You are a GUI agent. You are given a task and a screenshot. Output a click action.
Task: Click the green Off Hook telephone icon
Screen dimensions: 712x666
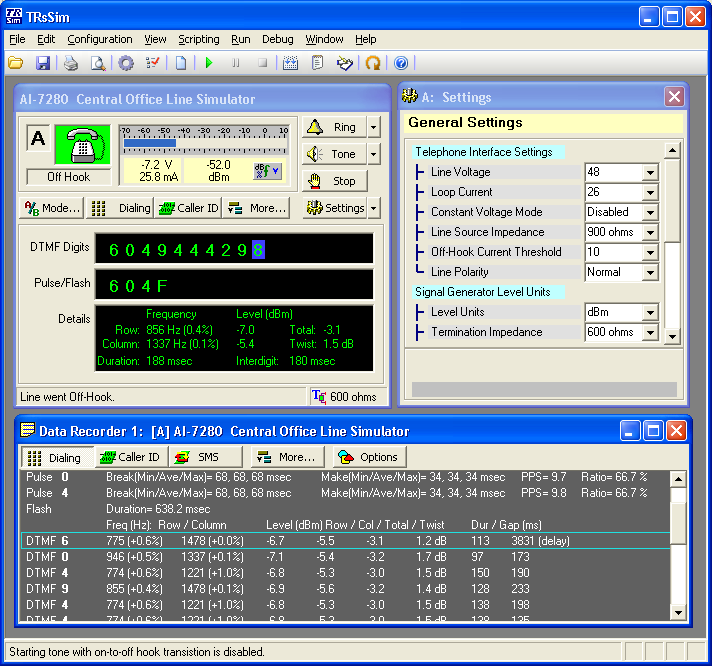click(x=83, y=144)
